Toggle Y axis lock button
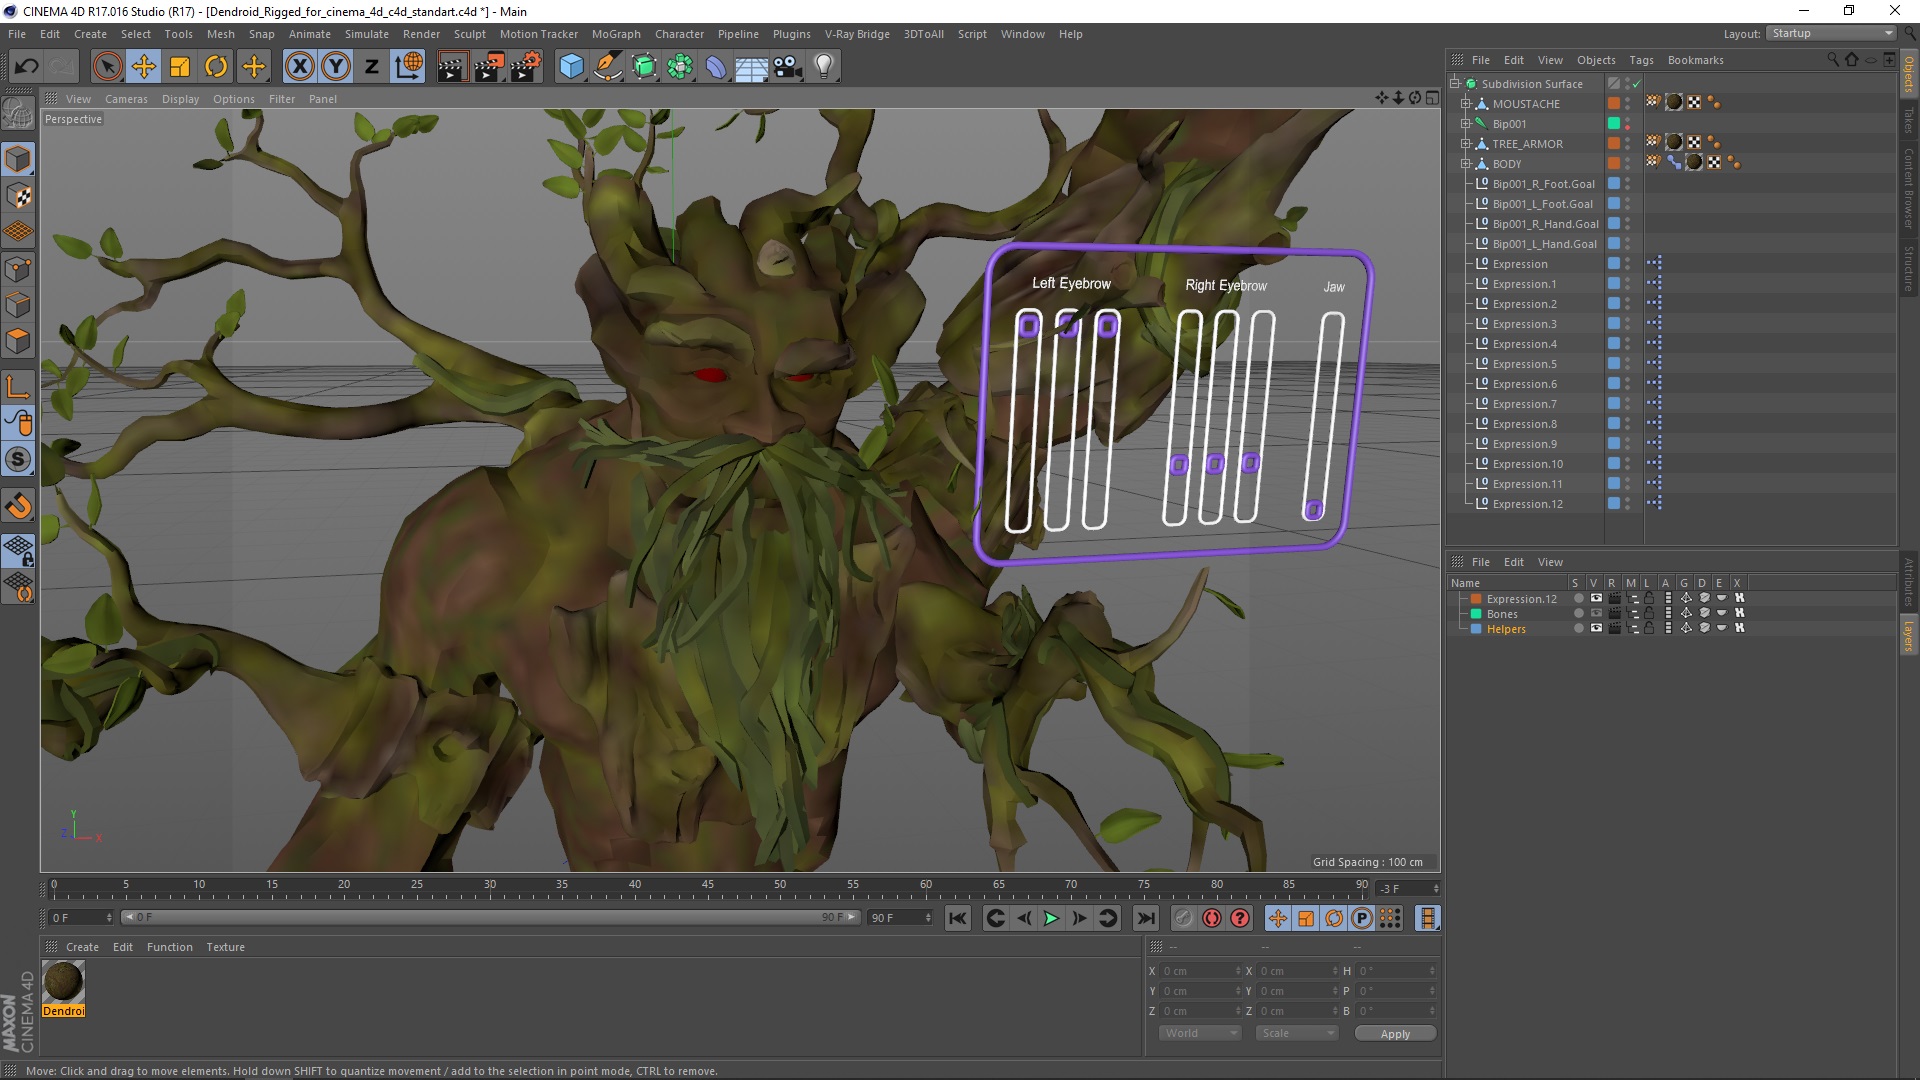Image resolution: width=1920 pixels, height=1080 pixels. [336, 67]
